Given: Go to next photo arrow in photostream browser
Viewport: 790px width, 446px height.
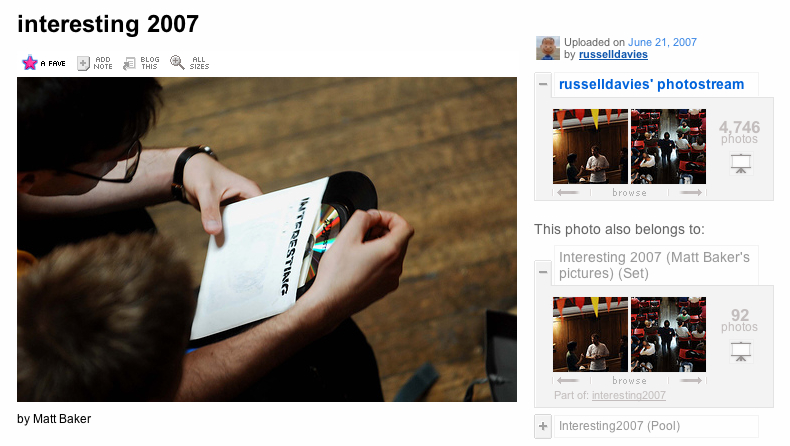Looking at the screenshot, I should [x=691, y=193].
